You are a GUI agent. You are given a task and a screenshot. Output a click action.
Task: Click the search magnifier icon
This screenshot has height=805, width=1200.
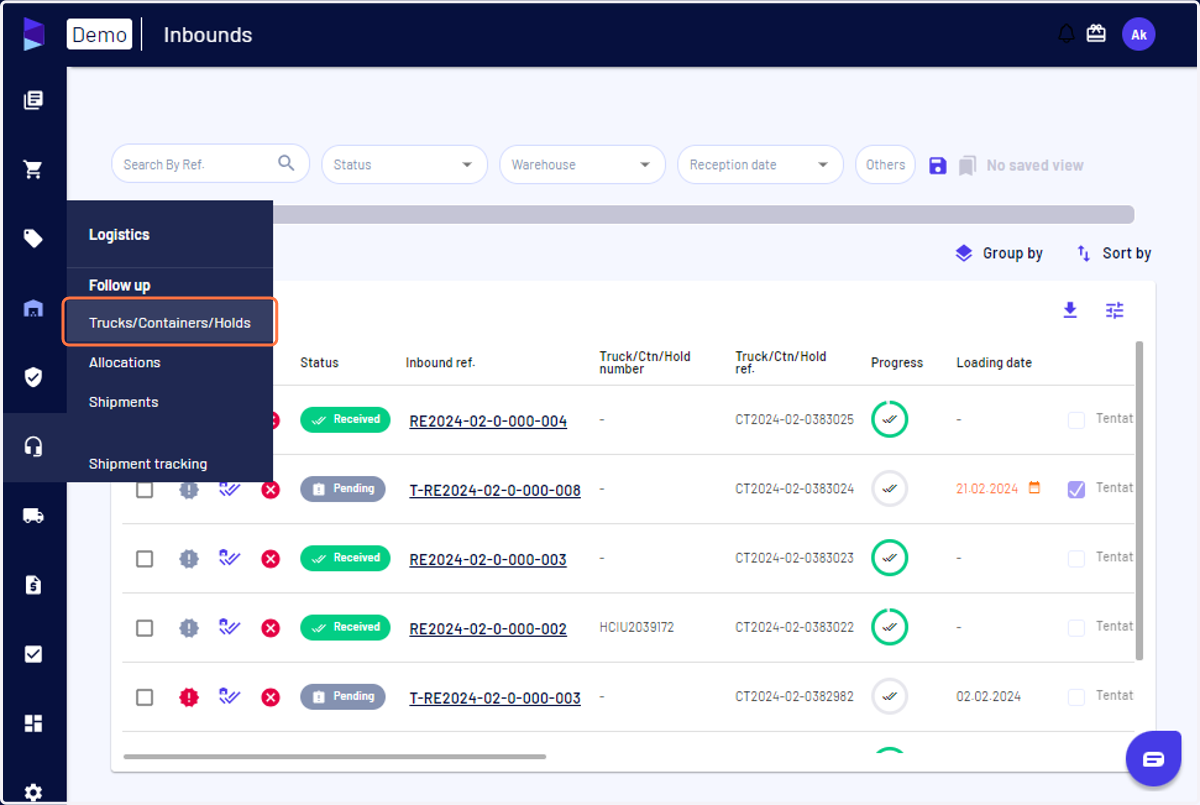tap(286, 163)
